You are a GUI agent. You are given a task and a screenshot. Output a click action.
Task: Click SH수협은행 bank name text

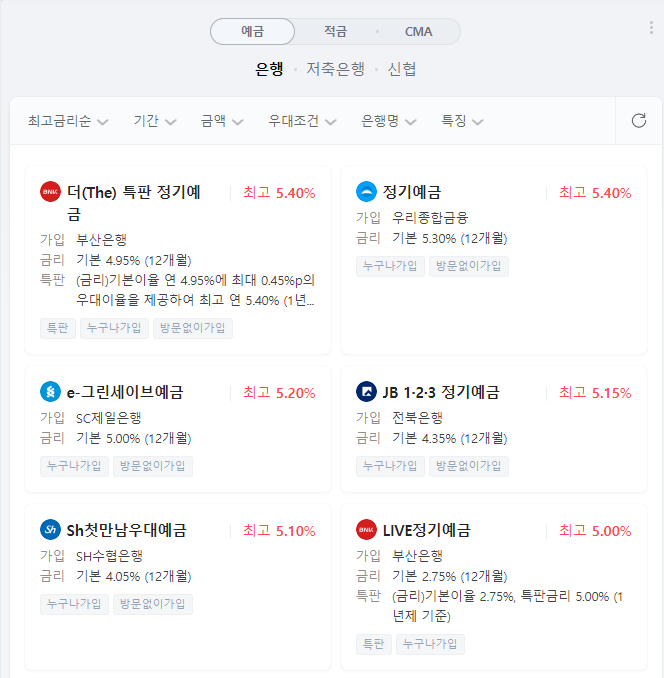(109, 556)
